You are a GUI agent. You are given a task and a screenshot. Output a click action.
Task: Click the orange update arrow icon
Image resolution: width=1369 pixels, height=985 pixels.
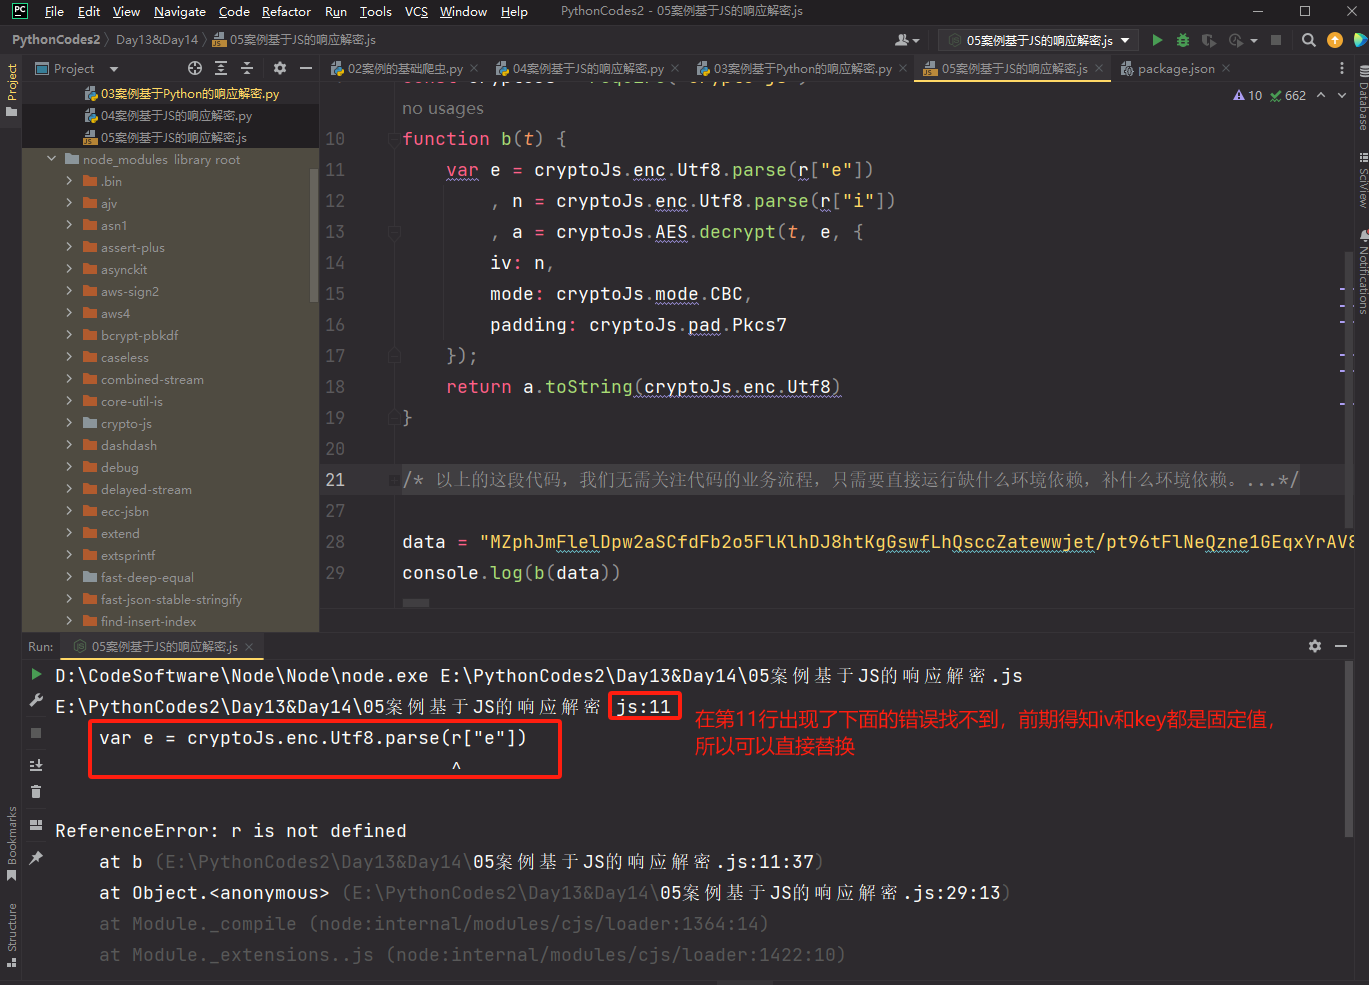[x=1335, y=40]
